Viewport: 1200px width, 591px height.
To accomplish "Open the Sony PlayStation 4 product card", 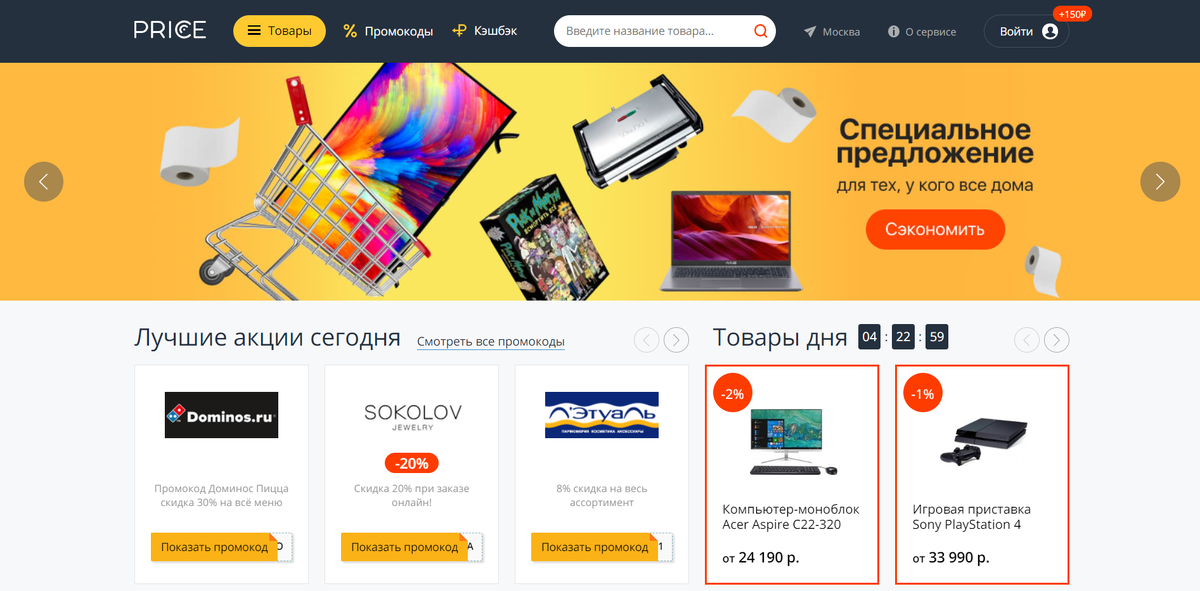I will tap(982, 475).
